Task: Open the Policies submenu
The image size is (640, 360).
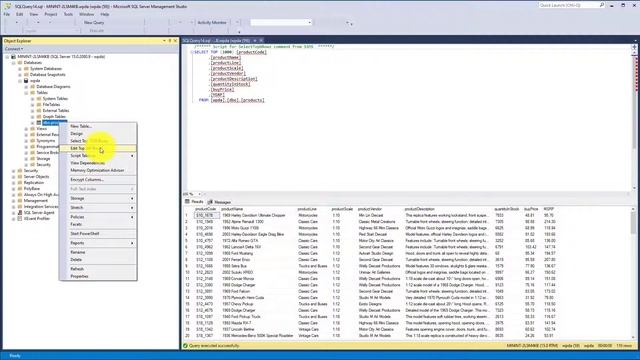Action: pyautogui.click(x=98, y=217)
